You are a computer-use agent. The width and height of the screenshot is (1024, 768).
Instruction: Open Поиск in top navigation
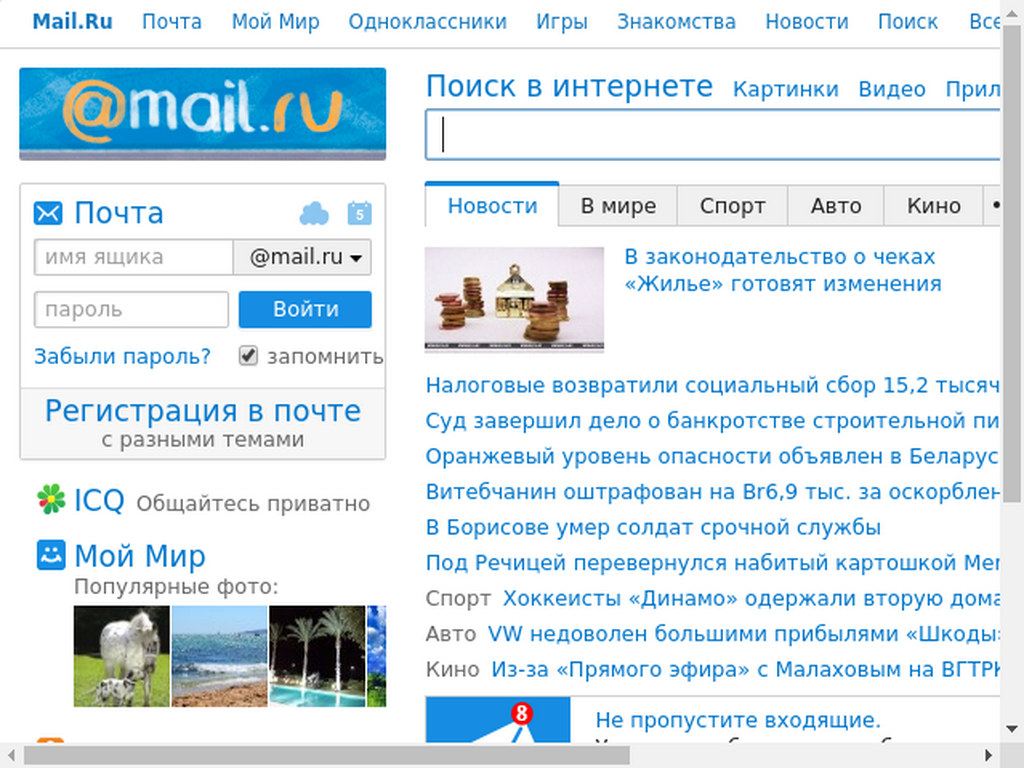(x=908, y=22)
